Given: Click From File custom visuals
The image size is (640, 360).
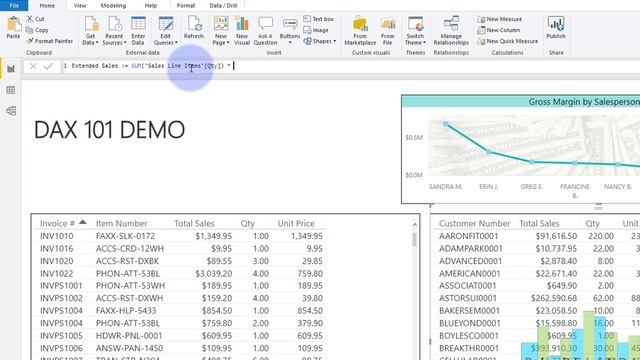Looking at the screenshot, I should (x=388, y=31).
